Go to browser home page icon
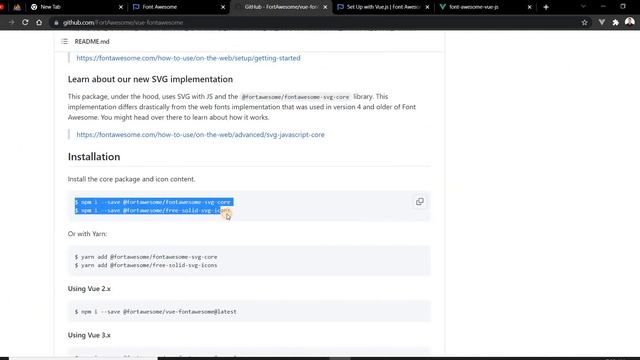The height and width of the screenshot is (360, 640). (x=39, y=22)
